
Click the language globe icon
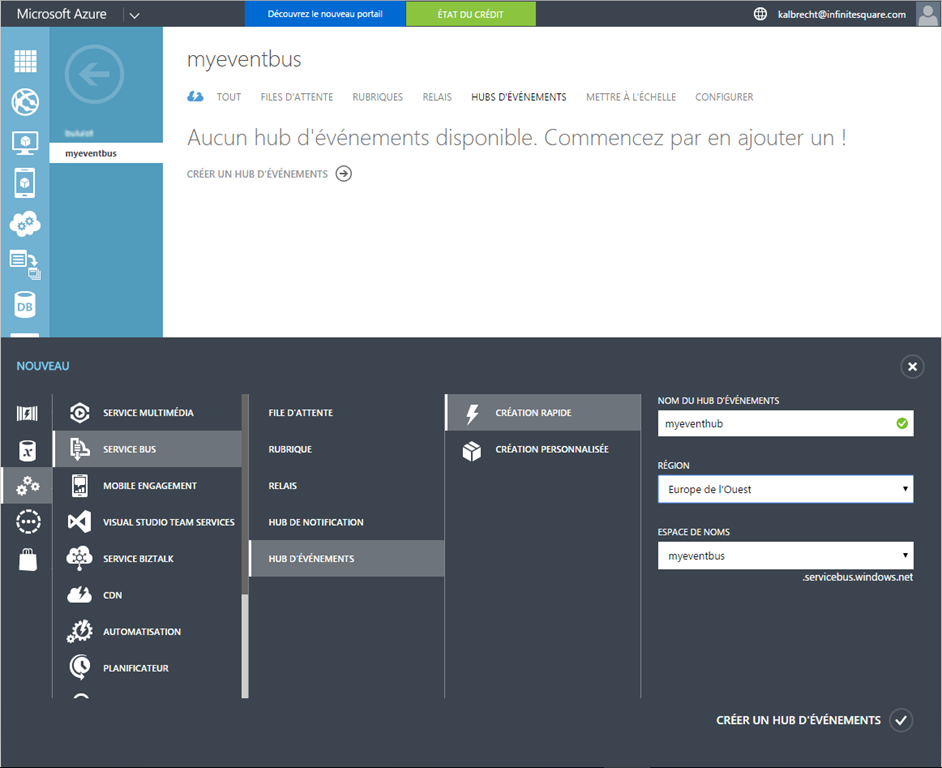pyautogui.click(x=760, y=14)
